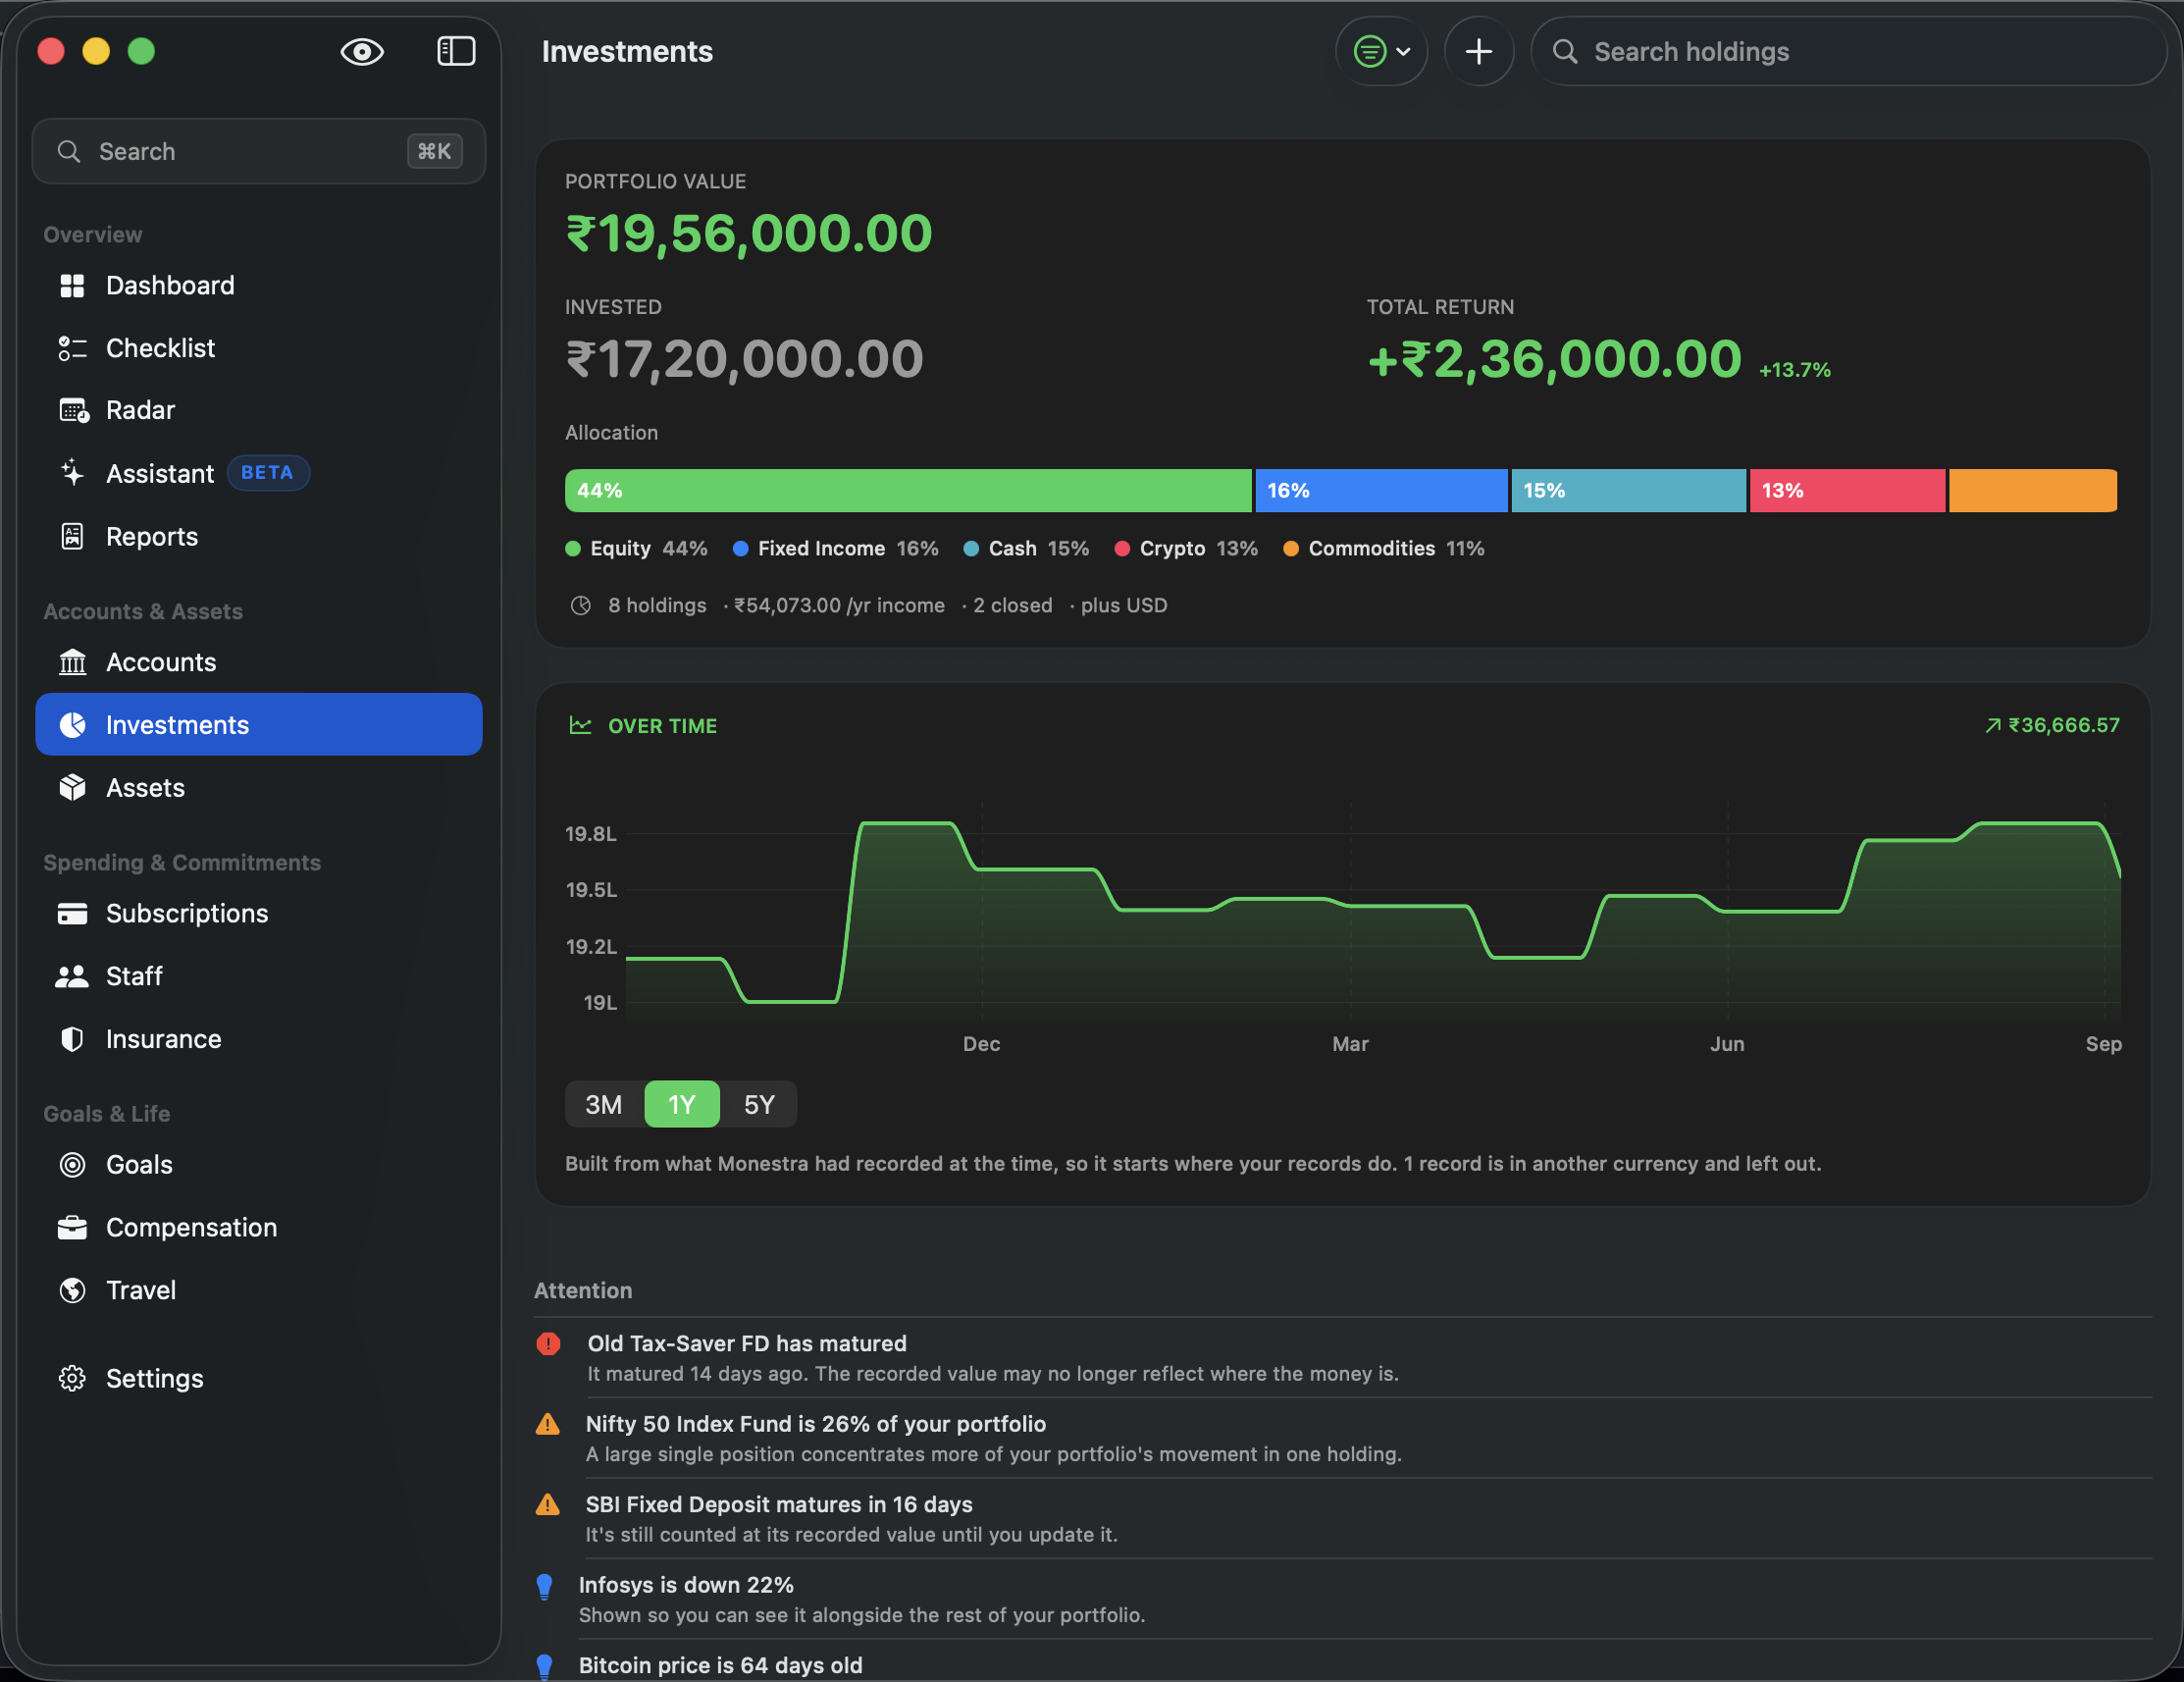
Task: Collapse the sidebar with the panel icon
Action: click(x=456, y=51)
